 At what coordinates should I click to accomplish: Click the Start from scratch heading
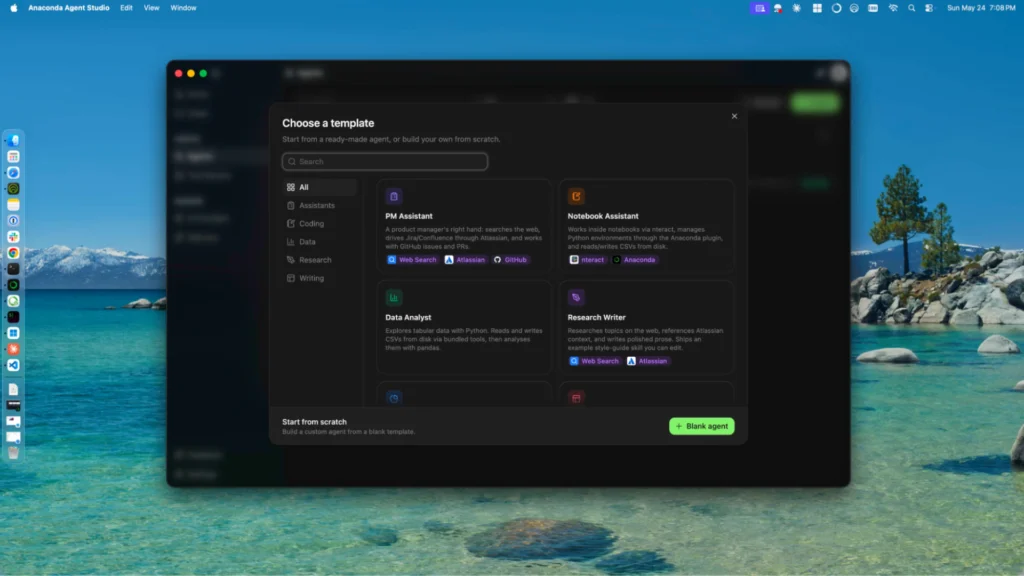click(314, 422)
